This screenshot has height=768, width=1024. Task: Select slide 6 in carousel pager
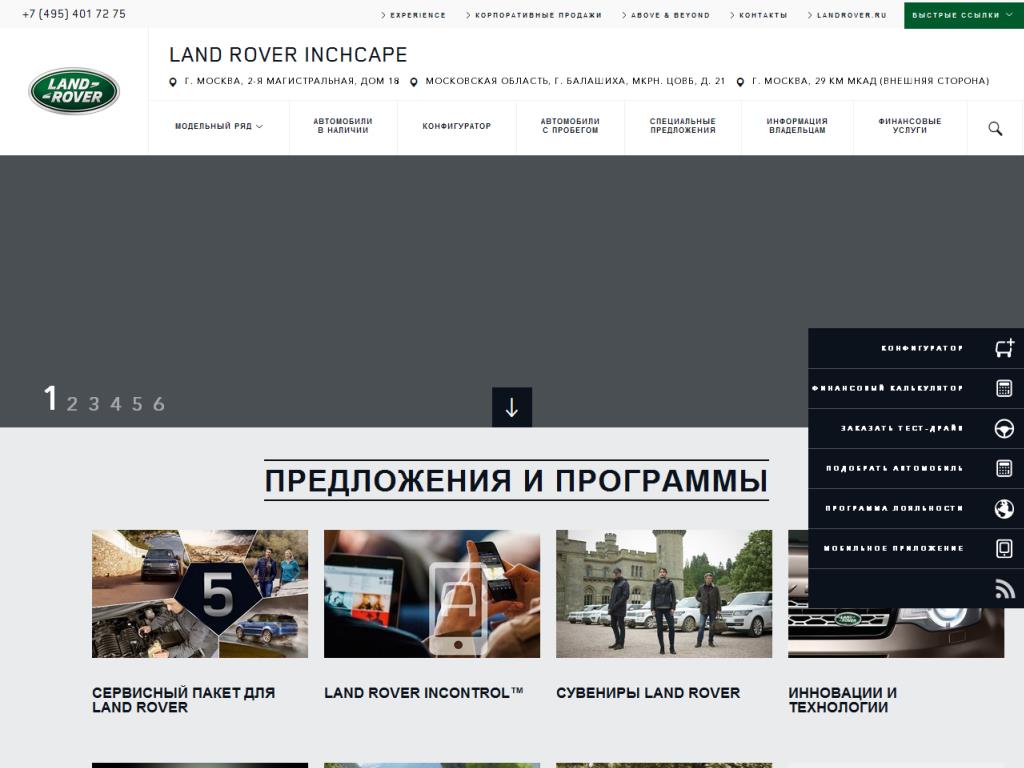click(x=159, y=404)
